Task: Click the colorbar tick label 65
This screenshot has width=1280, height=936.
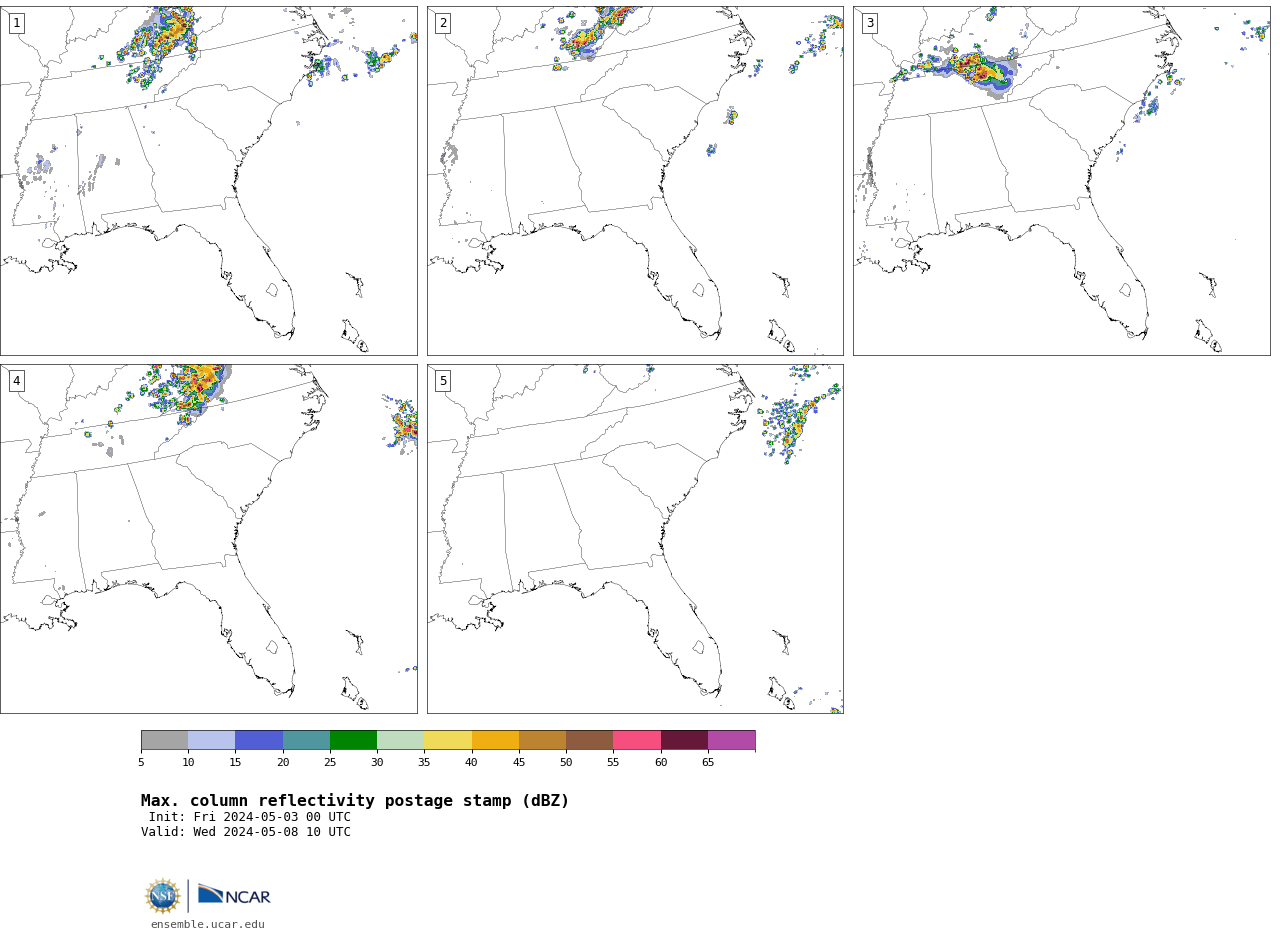Action: [708, 763]
